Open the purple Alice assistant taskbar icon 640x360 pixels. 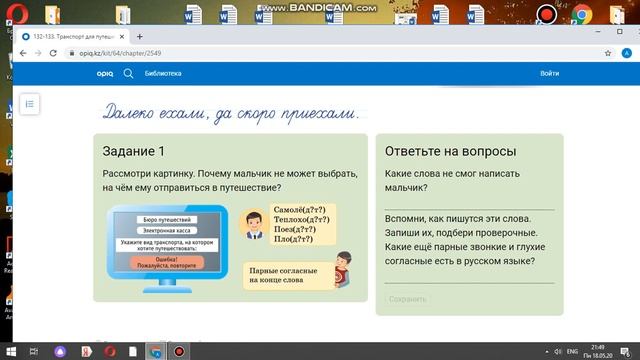pos(60,351)
